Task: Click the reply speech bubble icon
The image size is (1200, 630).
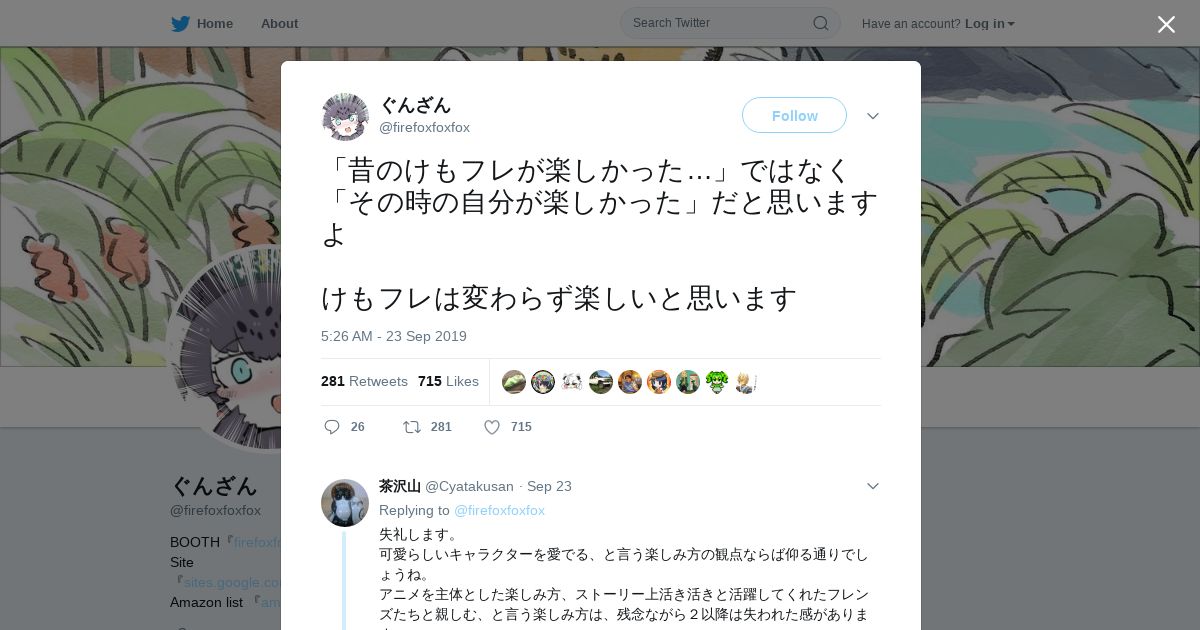Action: click(x=332, y=427)
